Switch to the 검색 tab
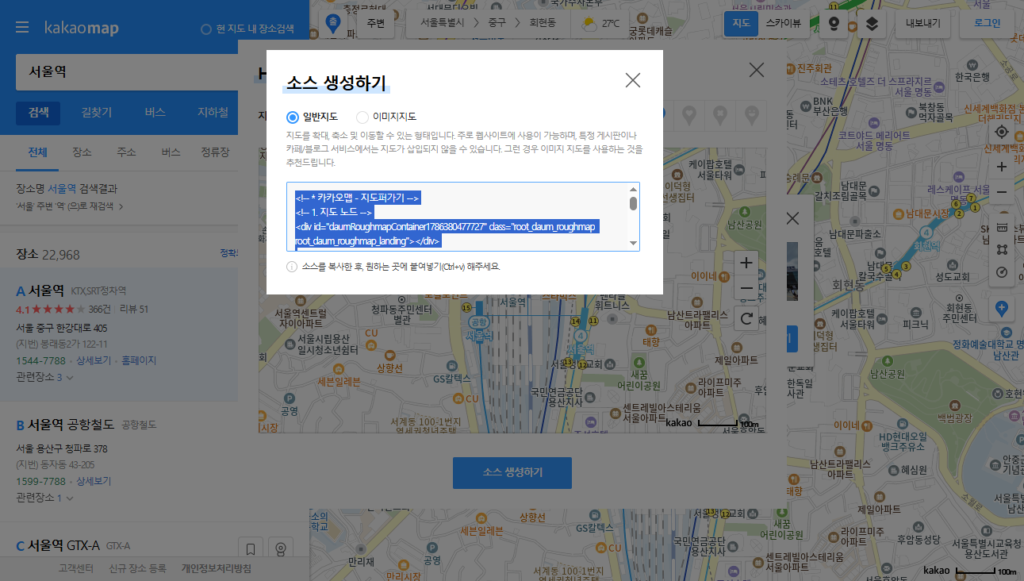 [x=38, y=112]
